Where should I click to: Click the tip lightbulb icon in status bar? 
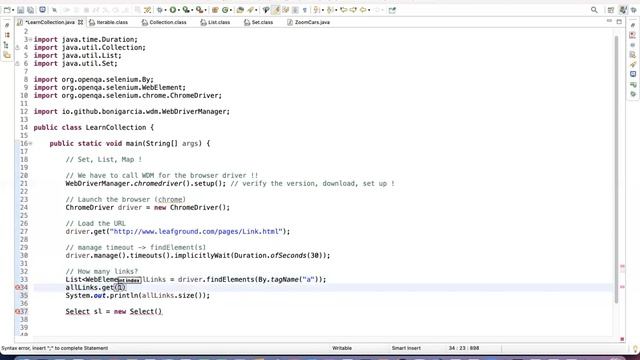pos(635,349)
